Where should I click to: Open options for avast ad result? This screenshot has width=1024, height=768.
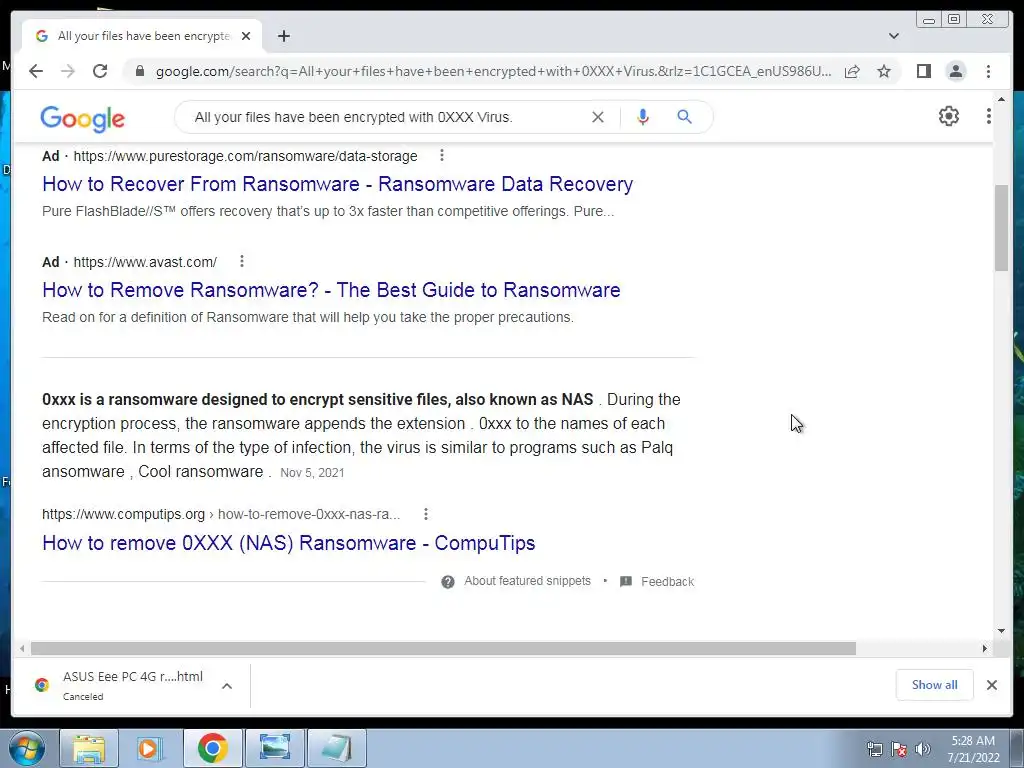tap(242, 261)
